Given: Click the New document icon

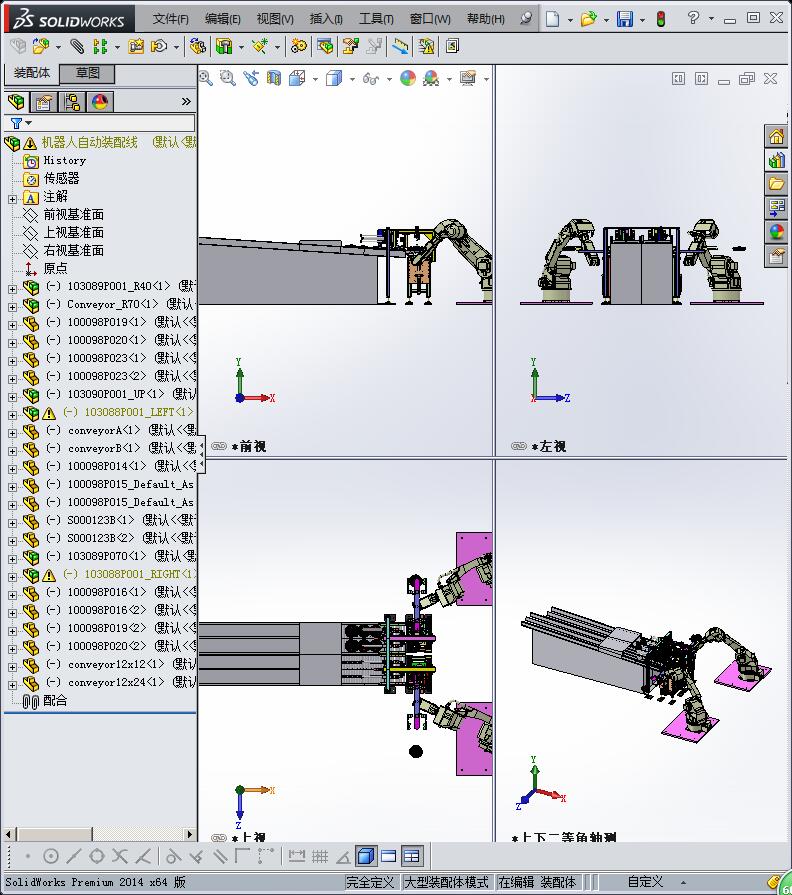Looking at the screenshot, I should (x=552, y=19).
